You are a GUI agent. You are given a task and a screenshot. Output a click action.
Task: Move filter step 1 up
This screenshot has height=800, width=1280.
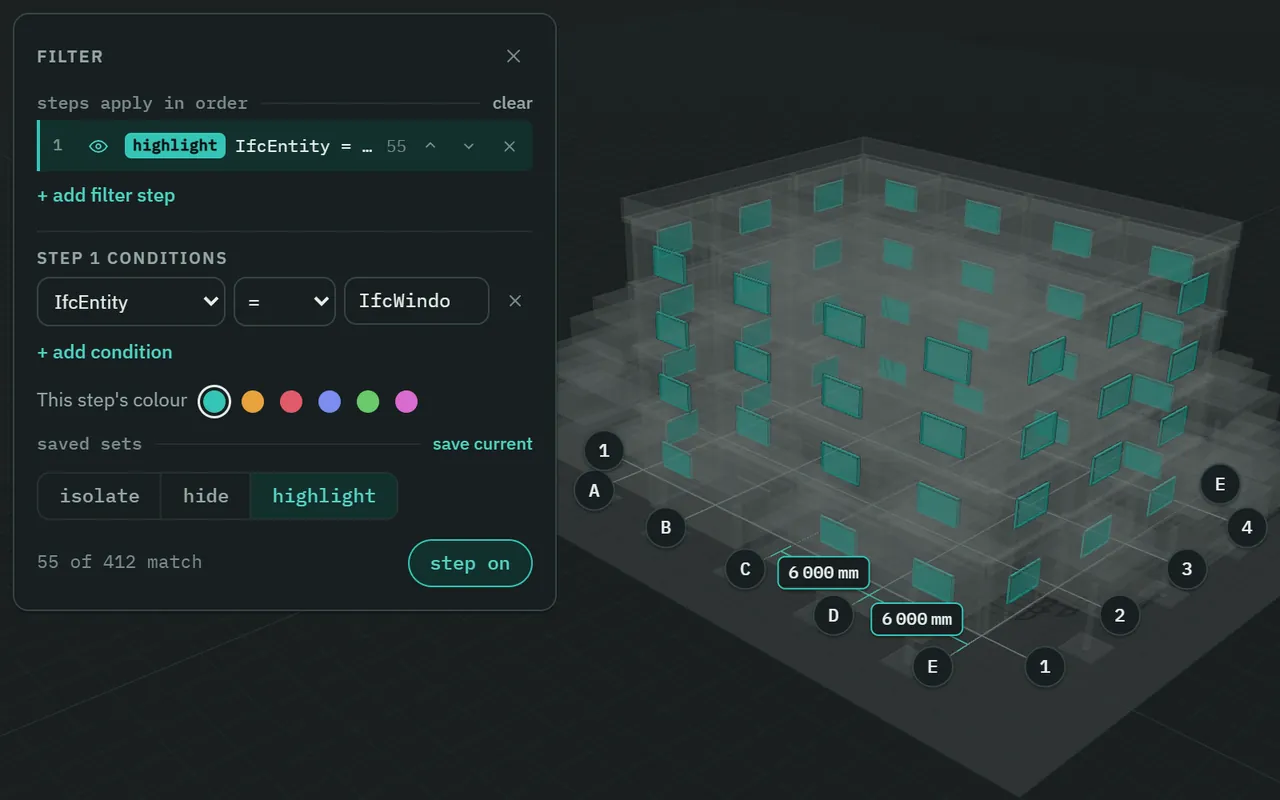point(430,146)
